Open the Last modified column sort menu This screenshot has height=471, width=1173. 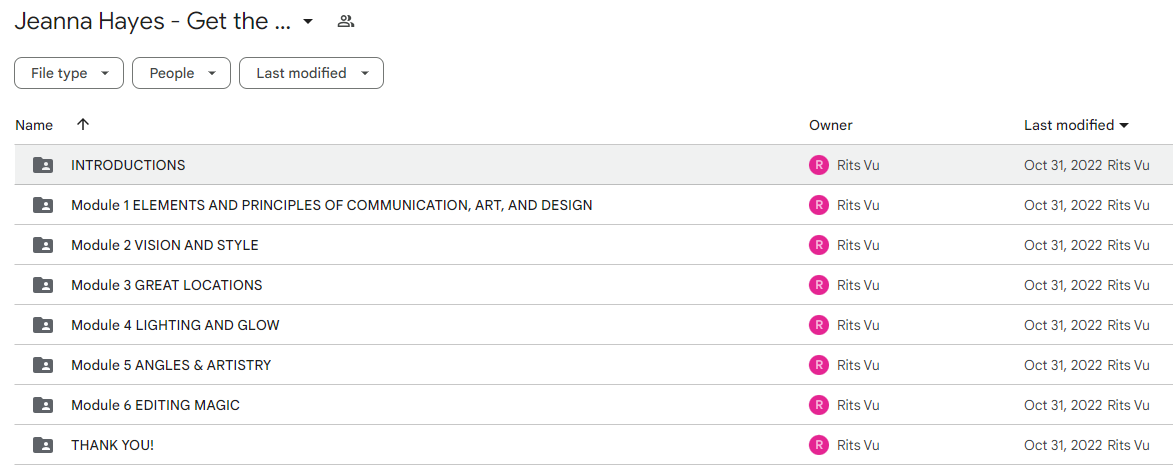pyautogui.click(x=1076, y=125)
